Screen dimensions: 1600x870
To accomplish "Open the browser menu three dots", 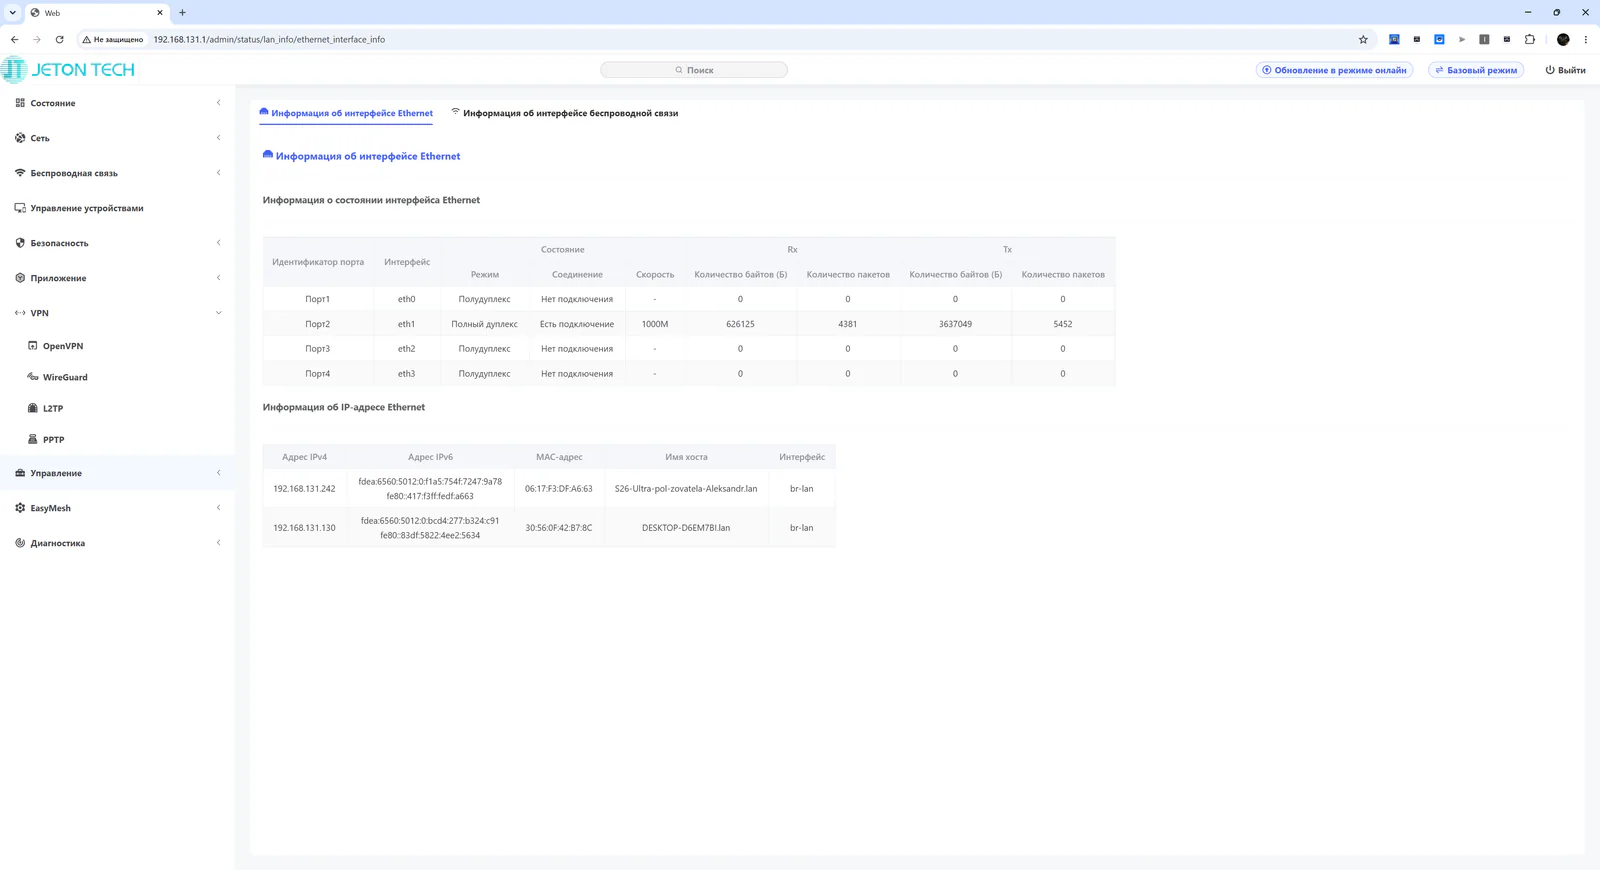I will [x=1585, y=40].
